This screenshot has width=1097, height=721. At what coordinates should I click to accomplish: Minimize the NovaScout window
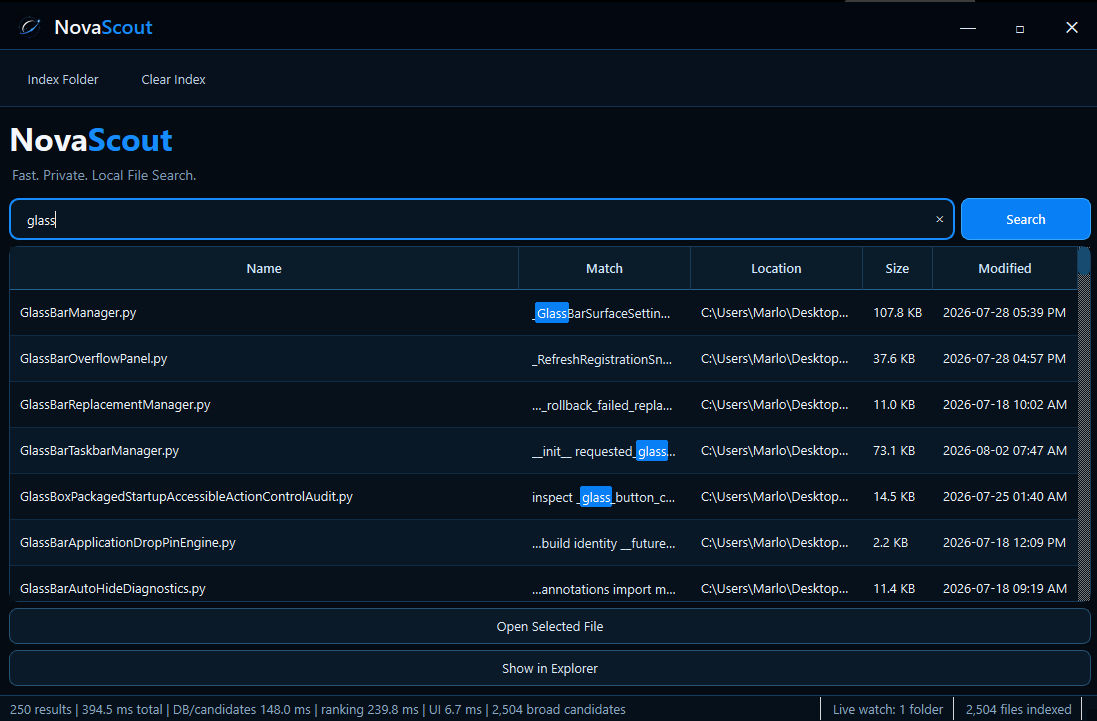pyautogui.click(x=968, y=28)
